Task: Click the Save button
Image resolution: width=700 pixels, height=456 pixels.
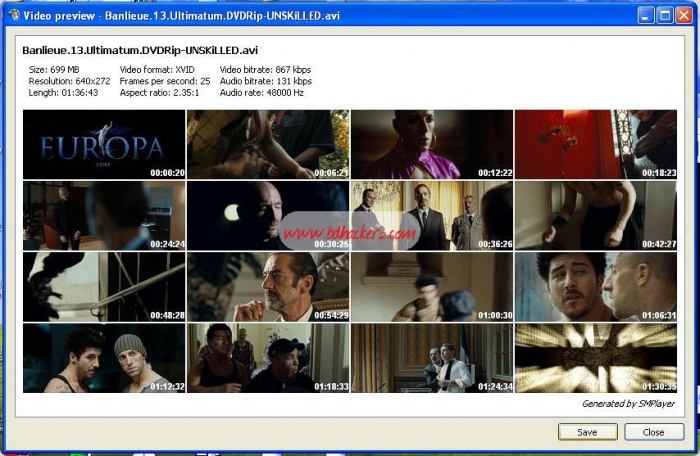Action: pyautogui.click(x=588, y=432)
